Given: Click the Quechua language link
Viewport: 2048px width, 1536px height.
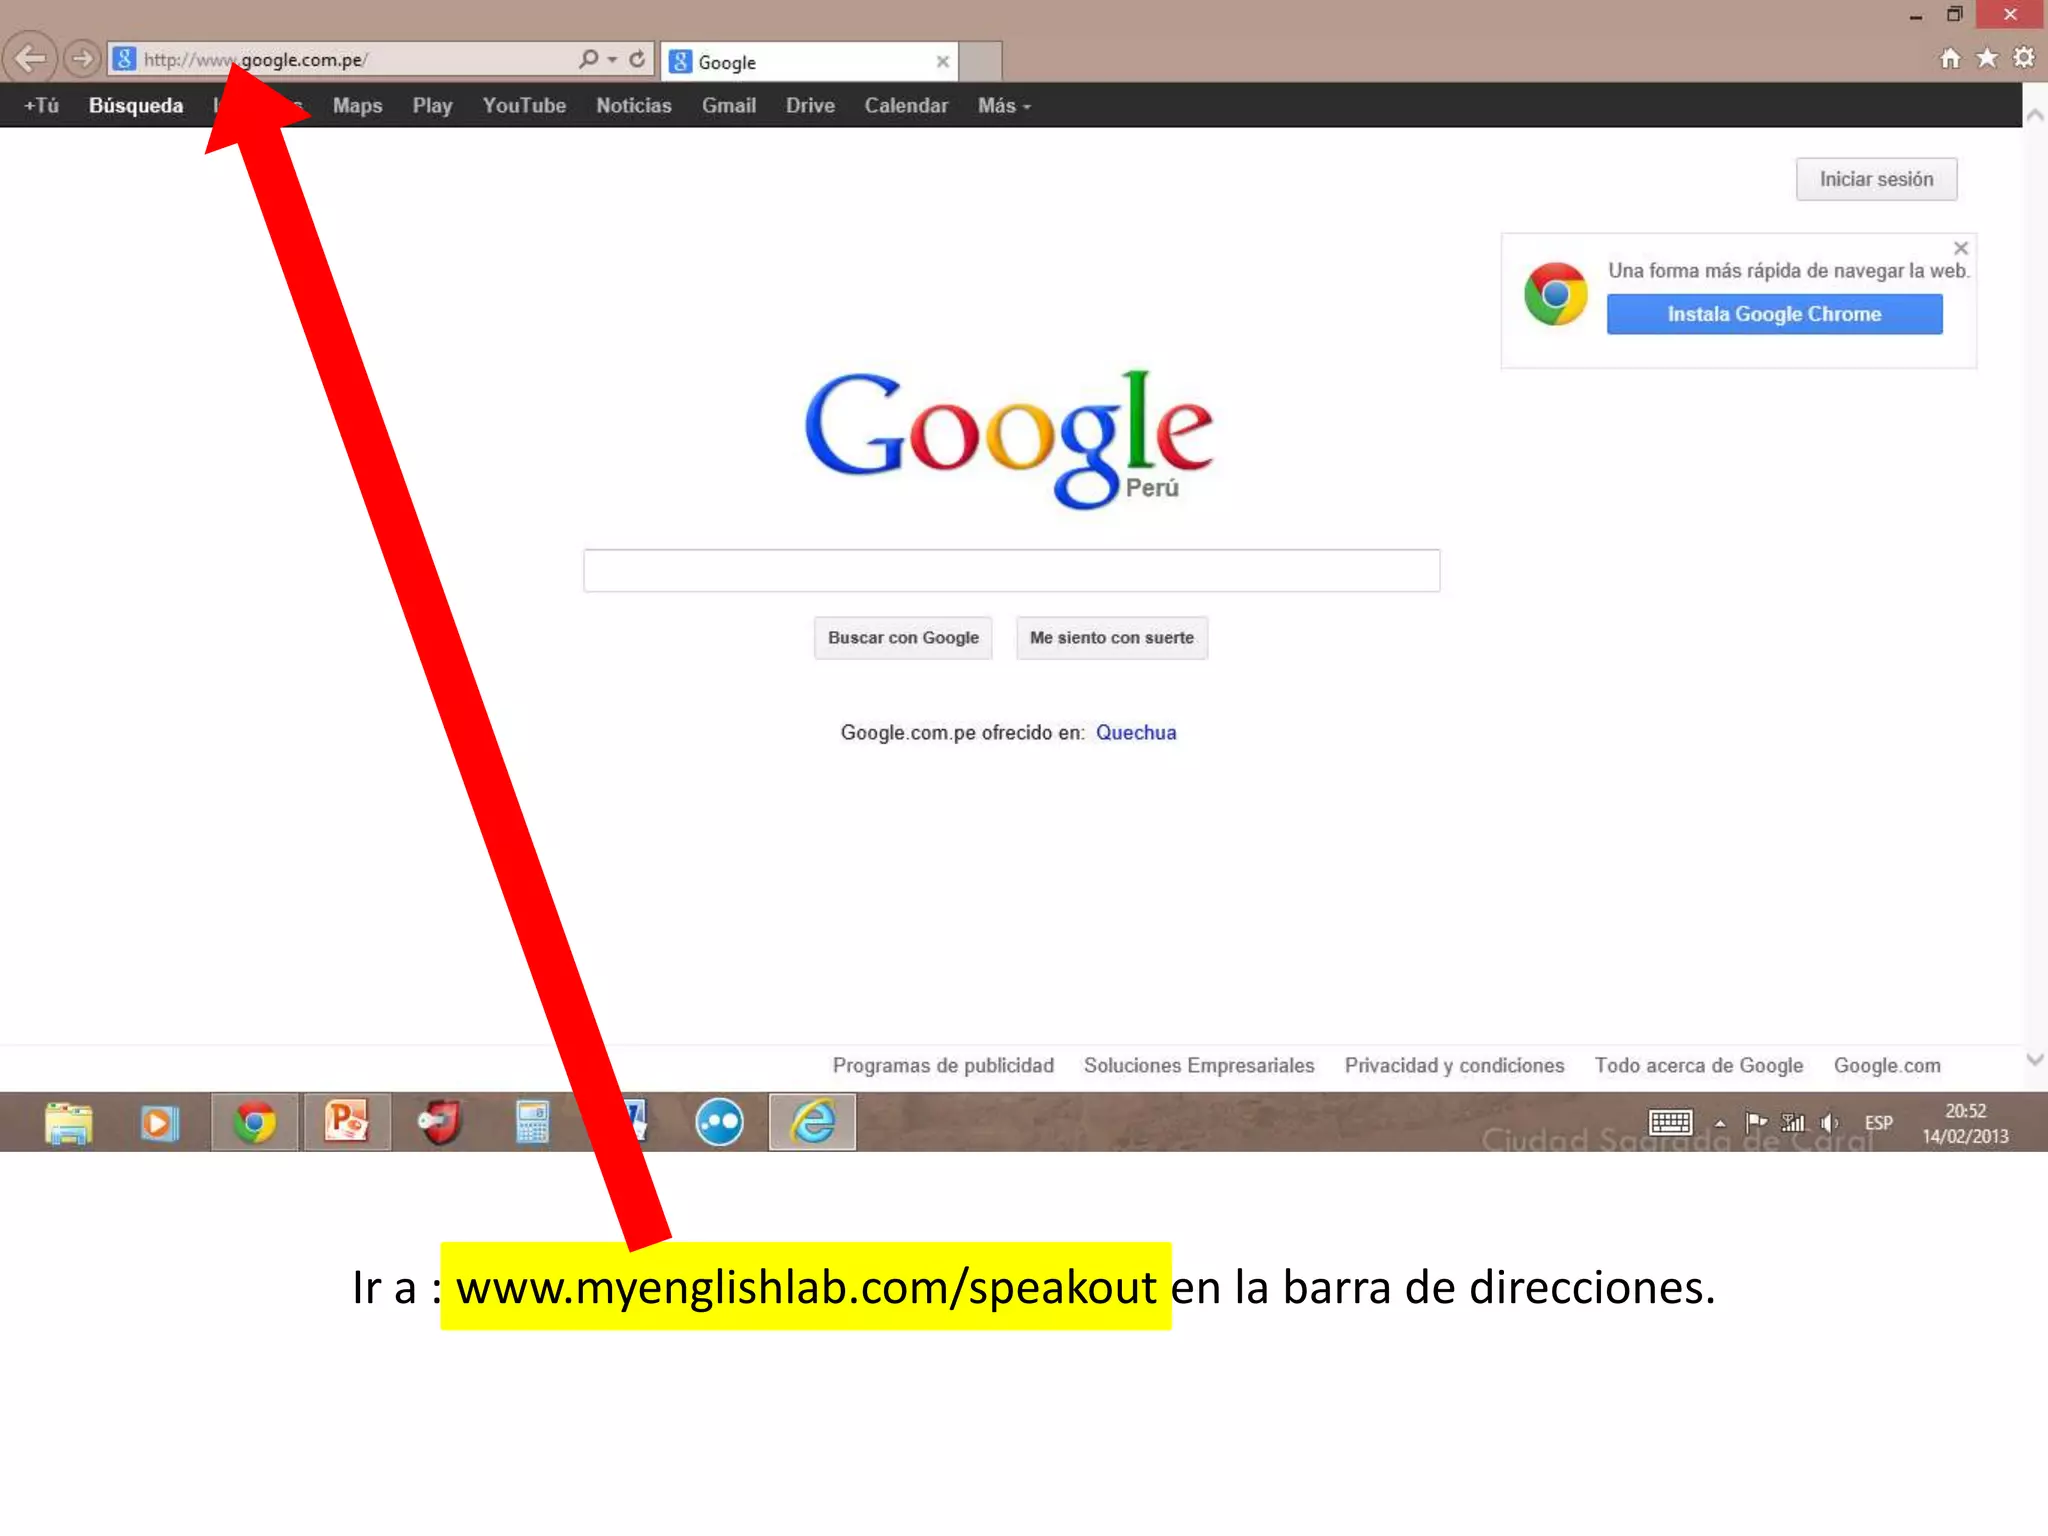Looking at the screenshot, I should tap(1136, 733).
